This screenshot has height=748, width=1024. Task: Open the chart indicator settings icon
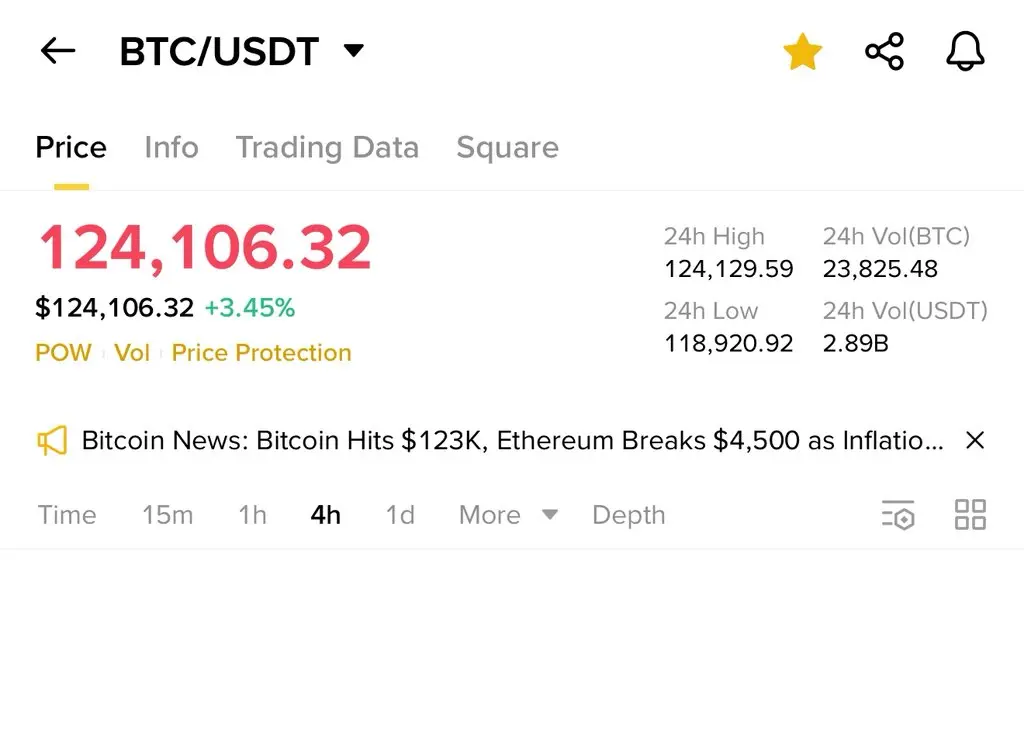click(x=898, y=515)
